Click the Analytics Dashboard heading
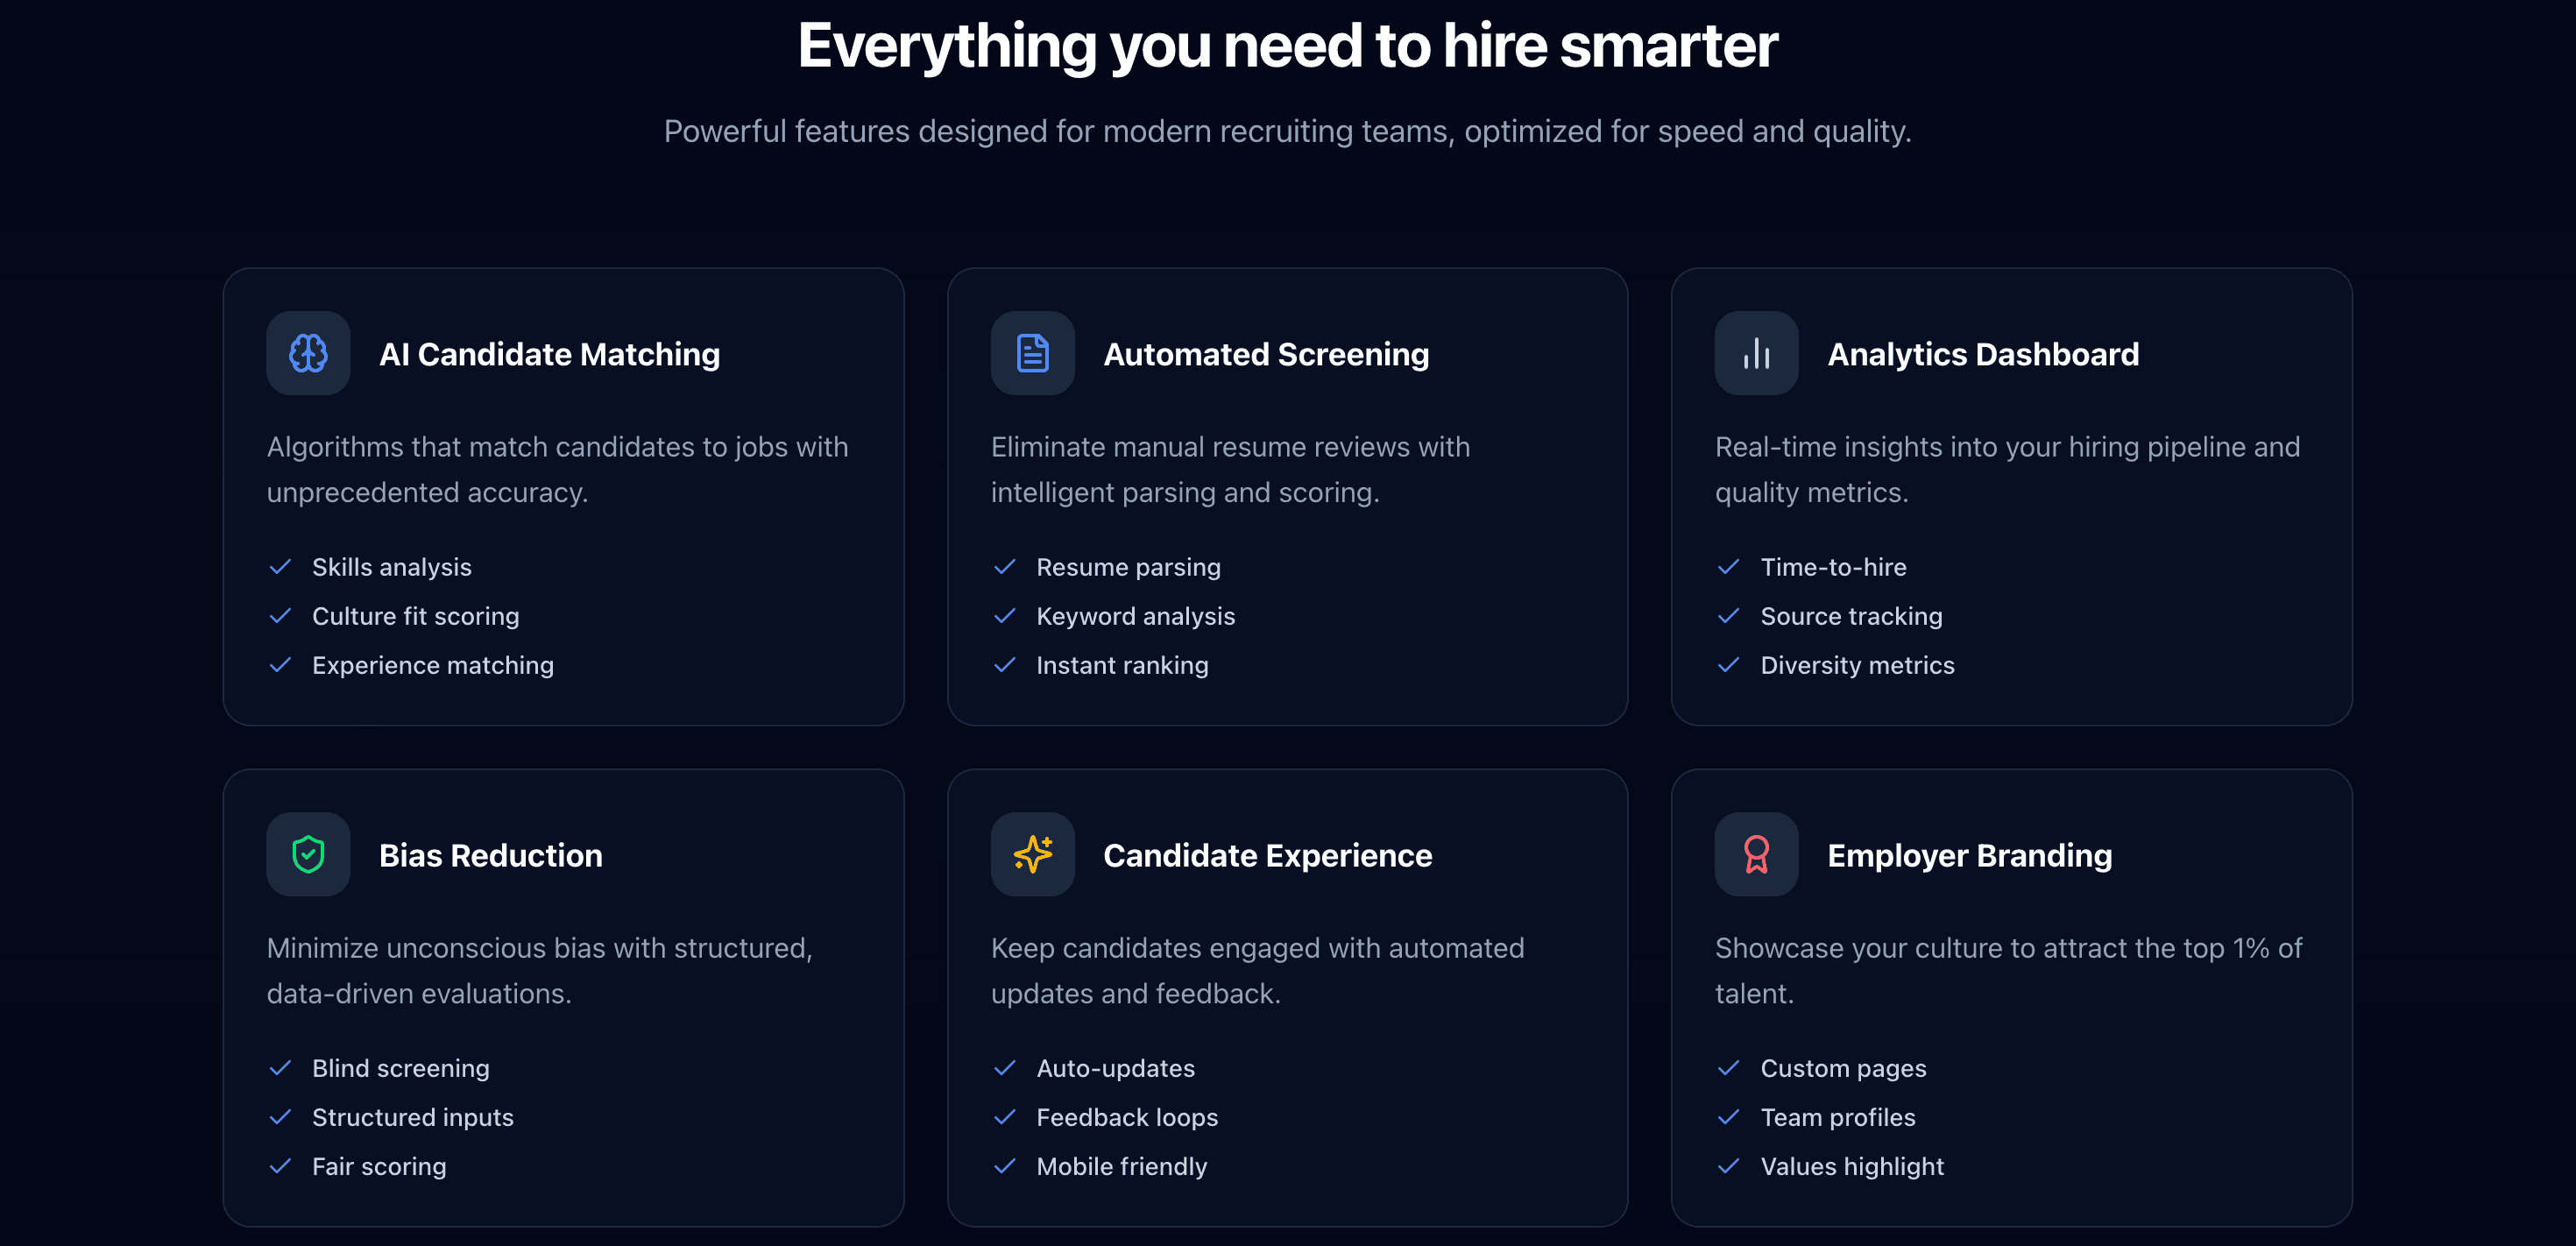 coord(1982,354)
